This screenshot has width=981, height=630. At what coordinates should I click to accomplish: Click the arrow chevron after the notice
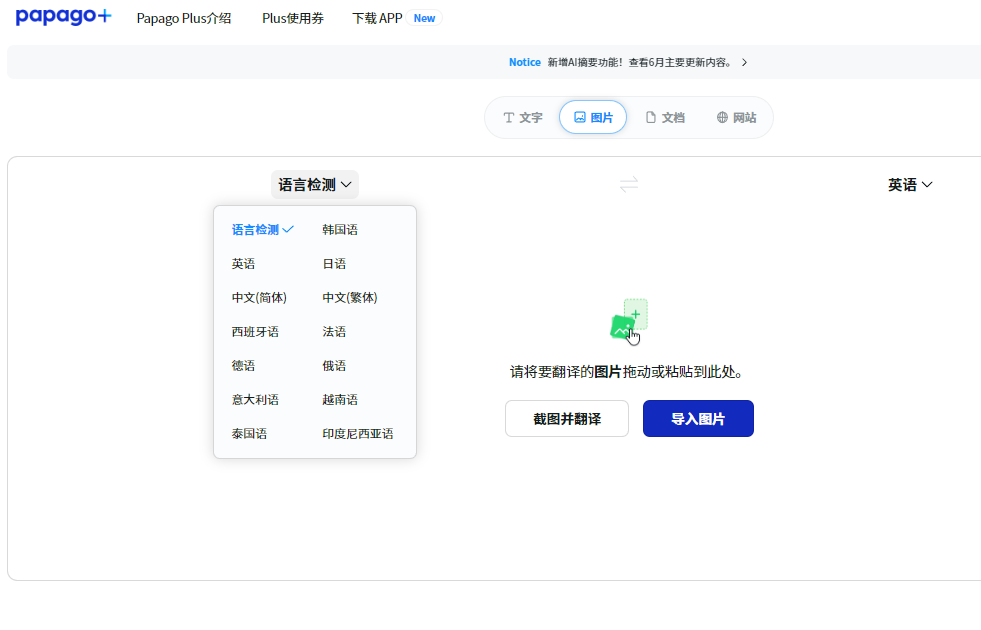click(745, 62)
